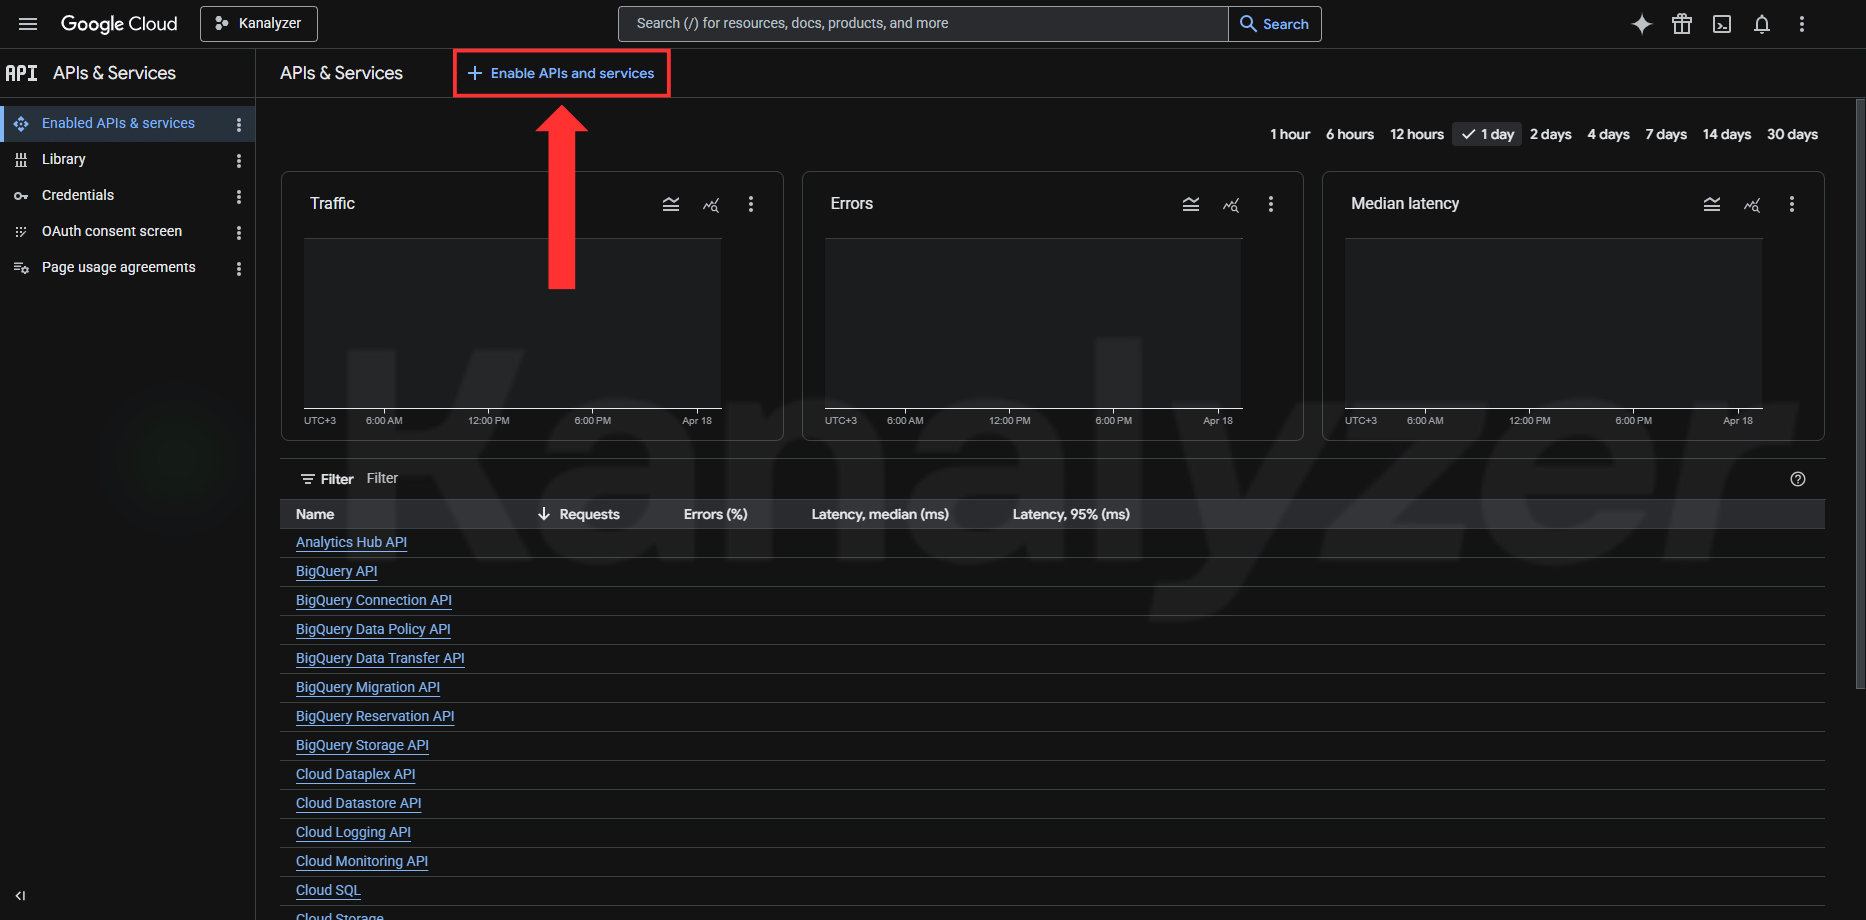Select the 6 hours time range
Screen dimensions: 1866x920
pyautogui.click(x=1350, y=134)
